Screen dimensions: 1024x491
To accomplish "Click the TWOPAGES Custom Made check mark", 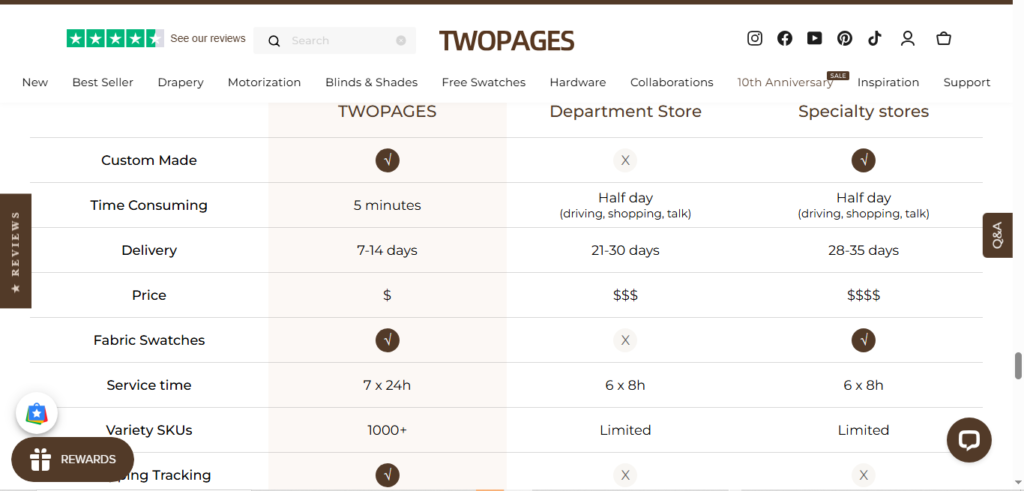I will click(x=387, y=160).
